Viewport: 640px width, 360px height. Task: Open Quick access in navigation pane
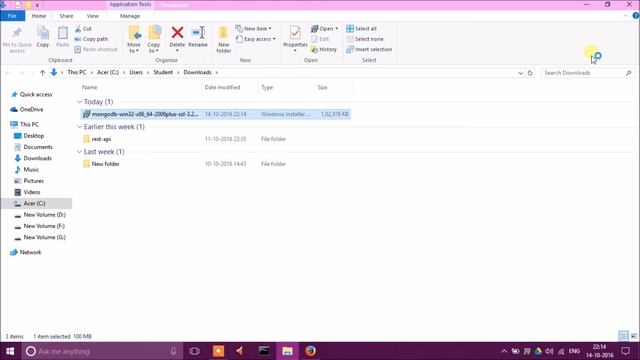tap(36, 94)
